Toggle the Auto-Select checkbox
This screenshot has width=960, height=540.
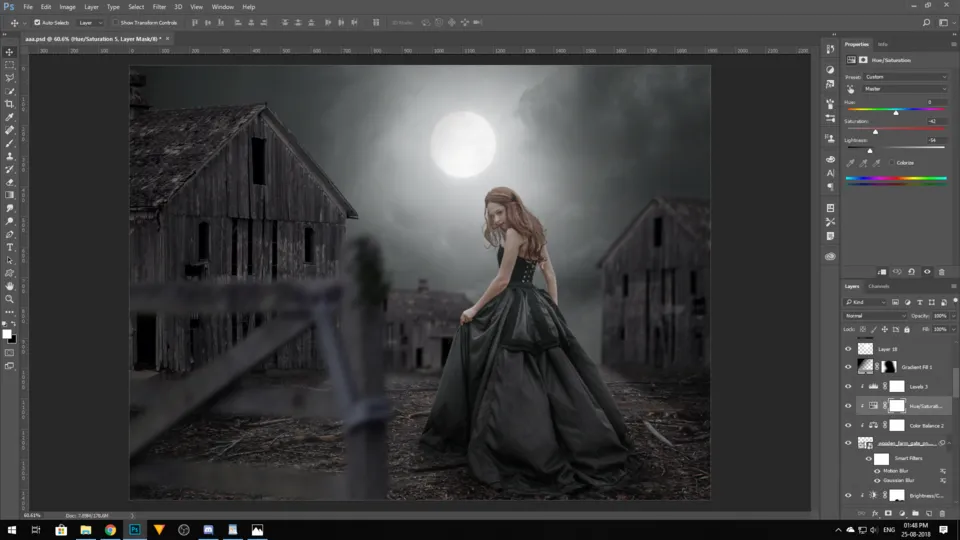pos(38,22)
